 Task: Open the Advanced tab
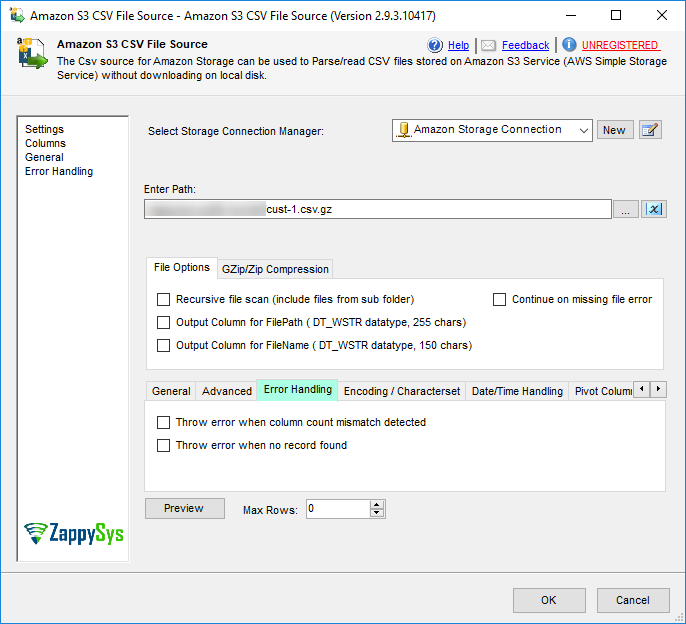[x=227, y=391]
